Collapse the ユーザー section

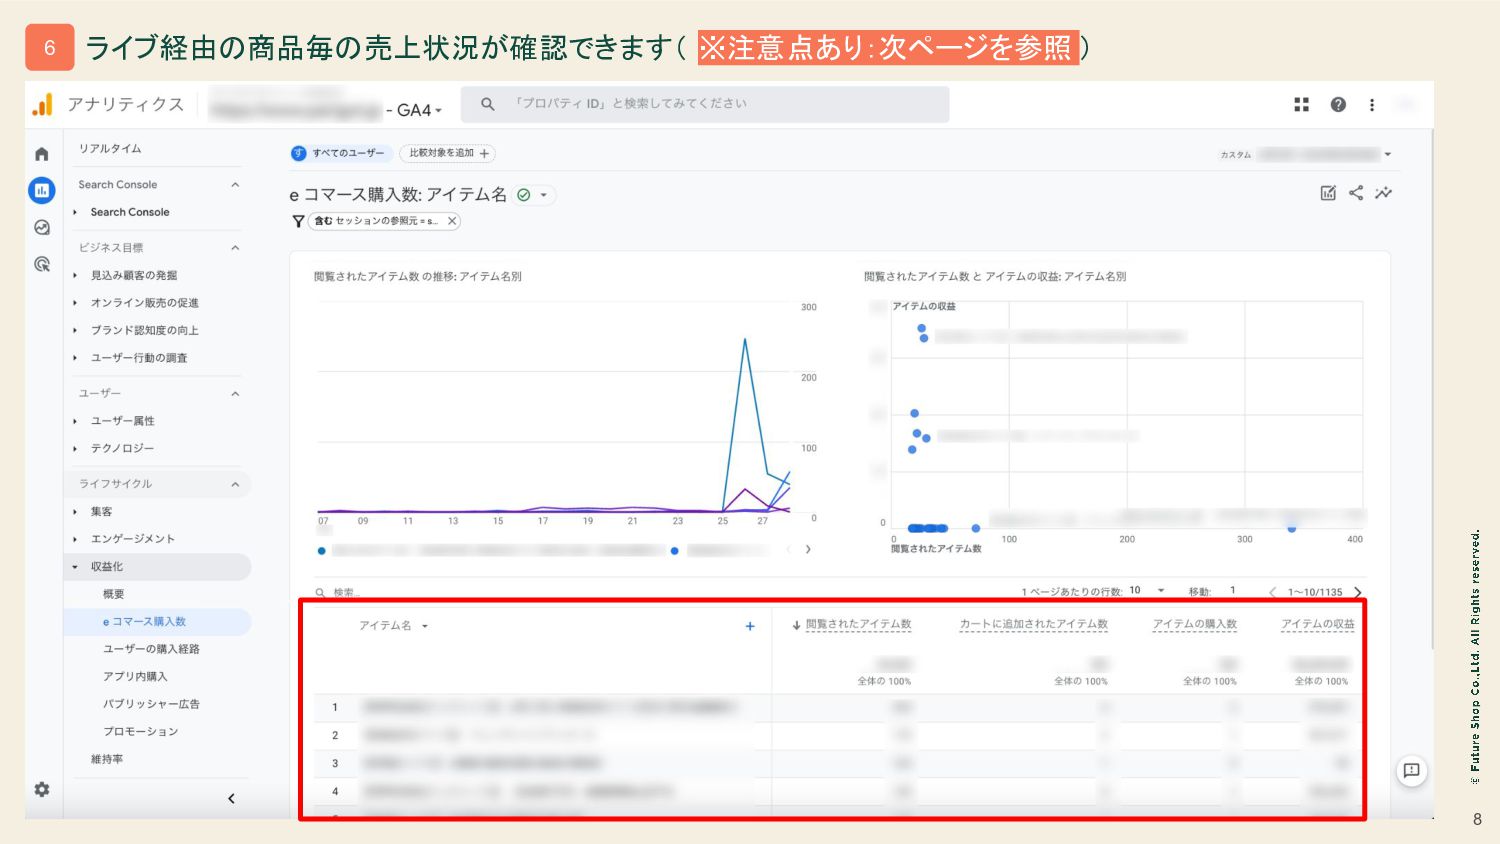click(235, 394)
